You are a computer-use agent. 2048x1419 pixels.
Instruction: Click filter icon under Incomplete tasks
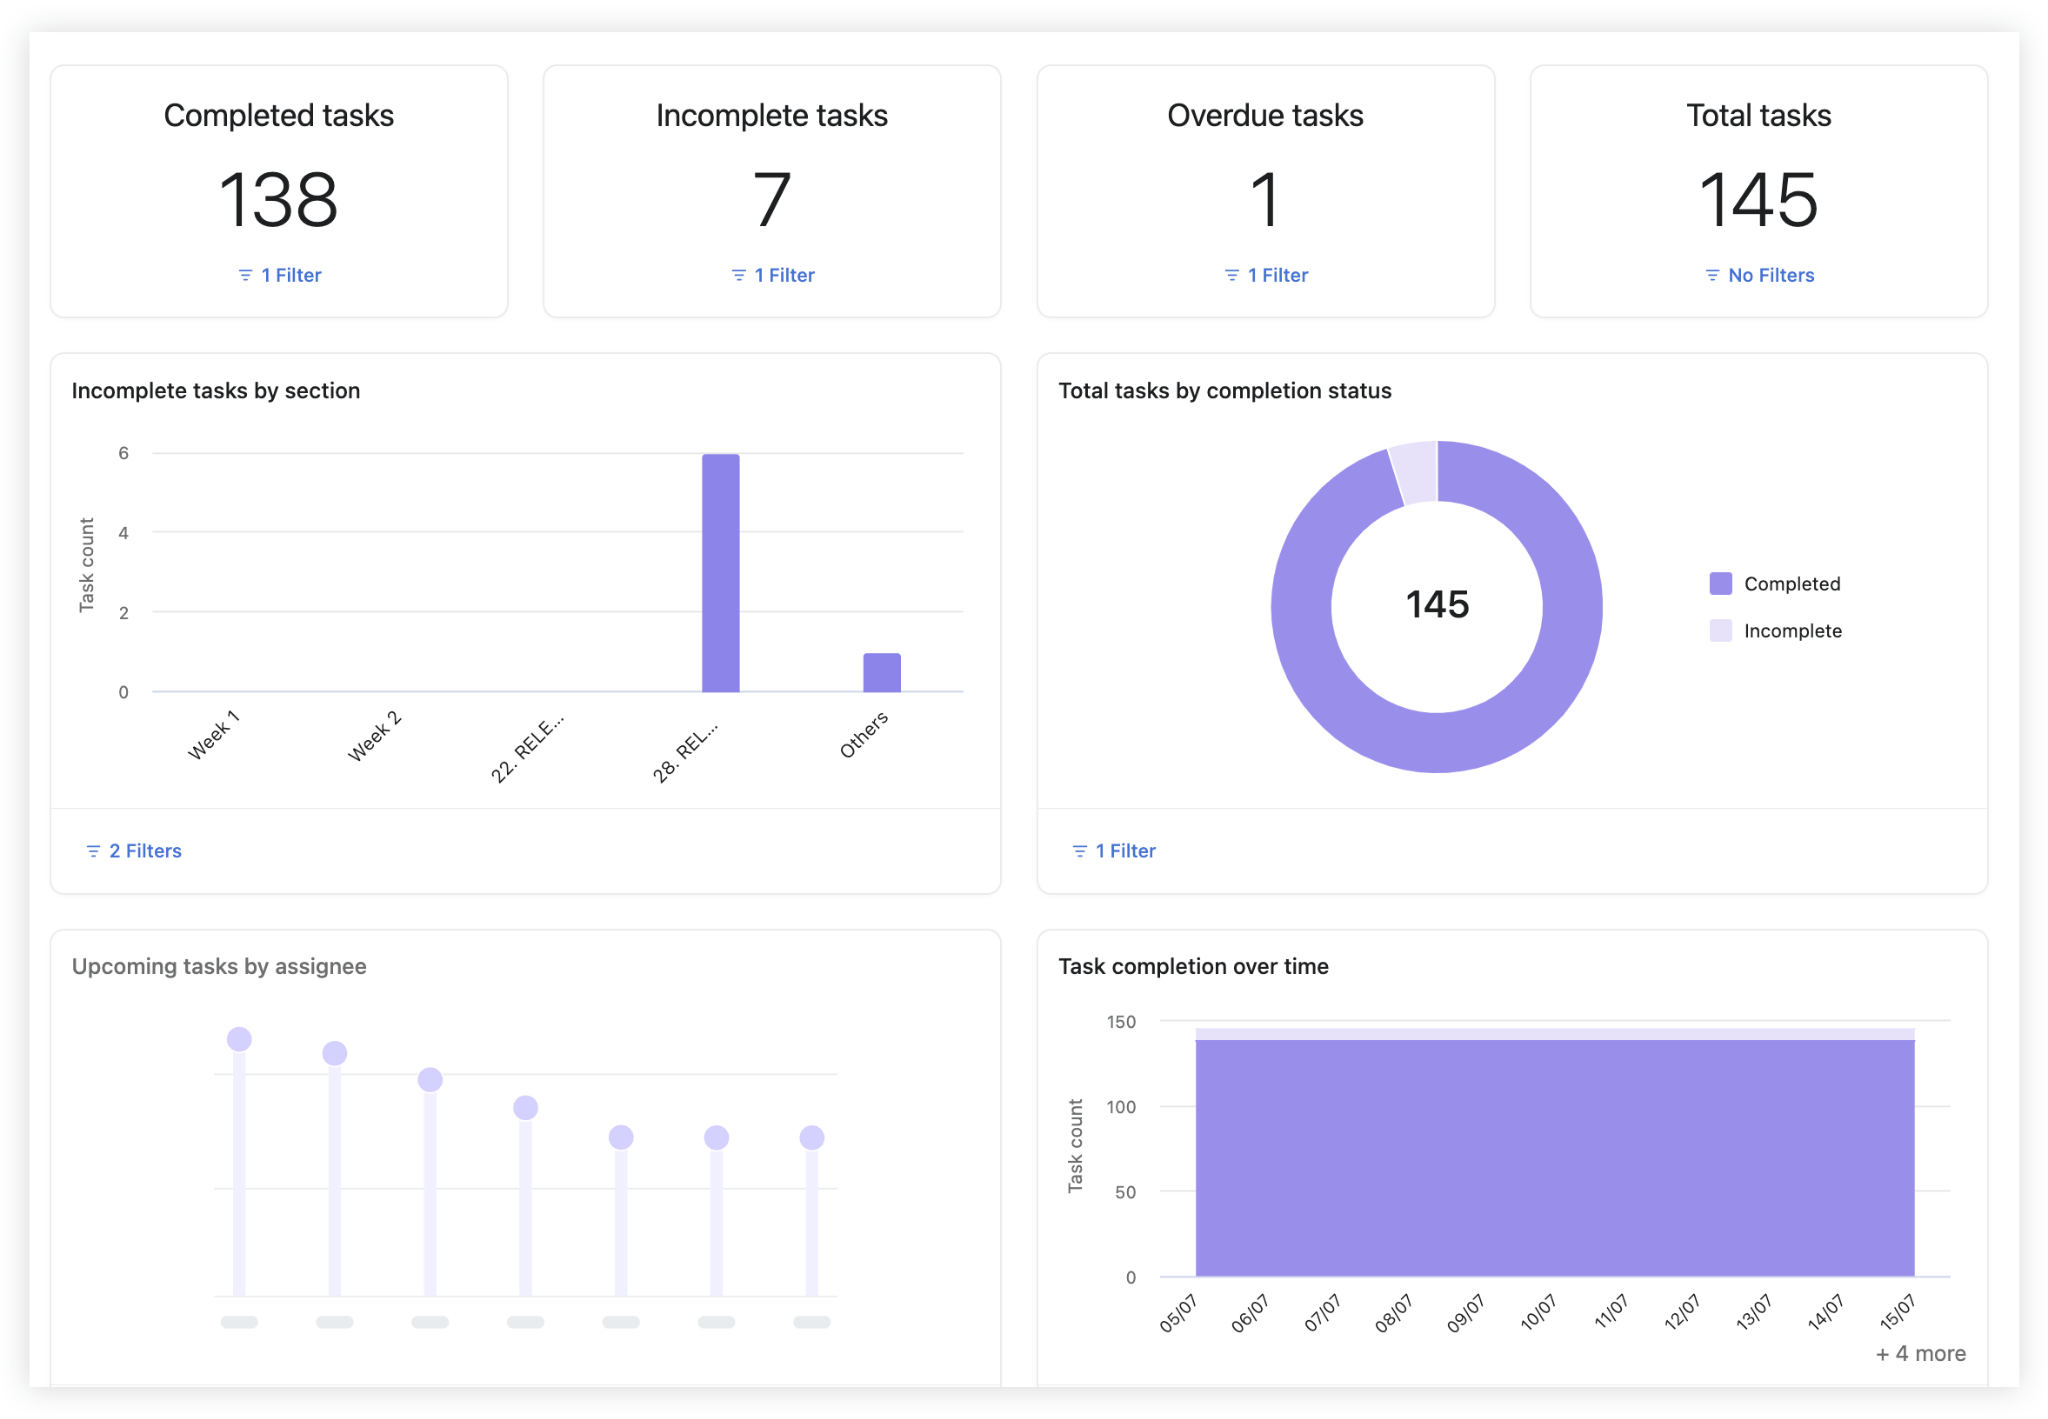738,275
